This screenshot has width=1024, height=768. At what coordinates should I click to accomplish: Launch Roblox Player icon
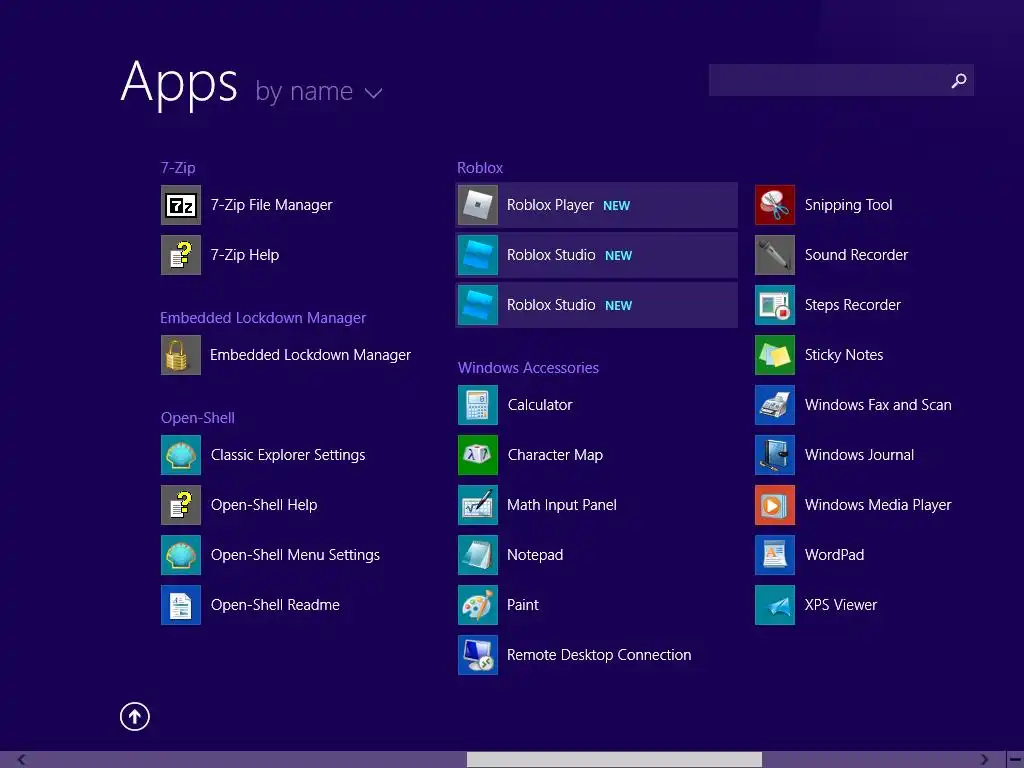tap(478, 205)
